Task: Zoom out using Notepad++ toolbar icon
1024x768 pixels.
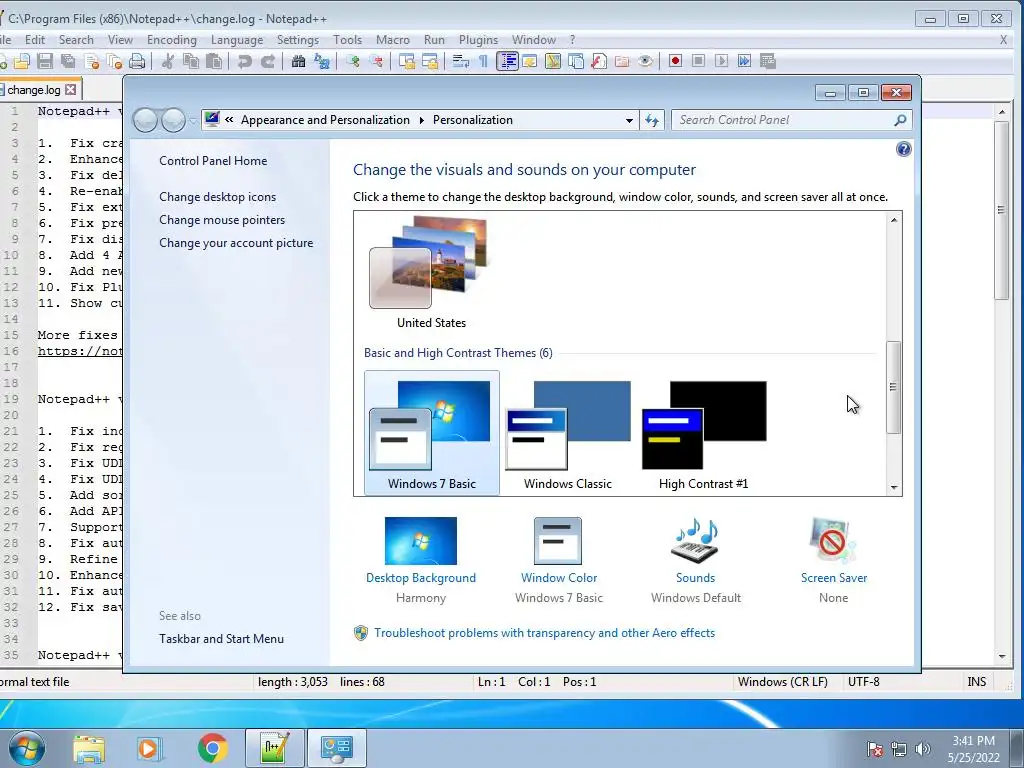Action: point(376,61)
